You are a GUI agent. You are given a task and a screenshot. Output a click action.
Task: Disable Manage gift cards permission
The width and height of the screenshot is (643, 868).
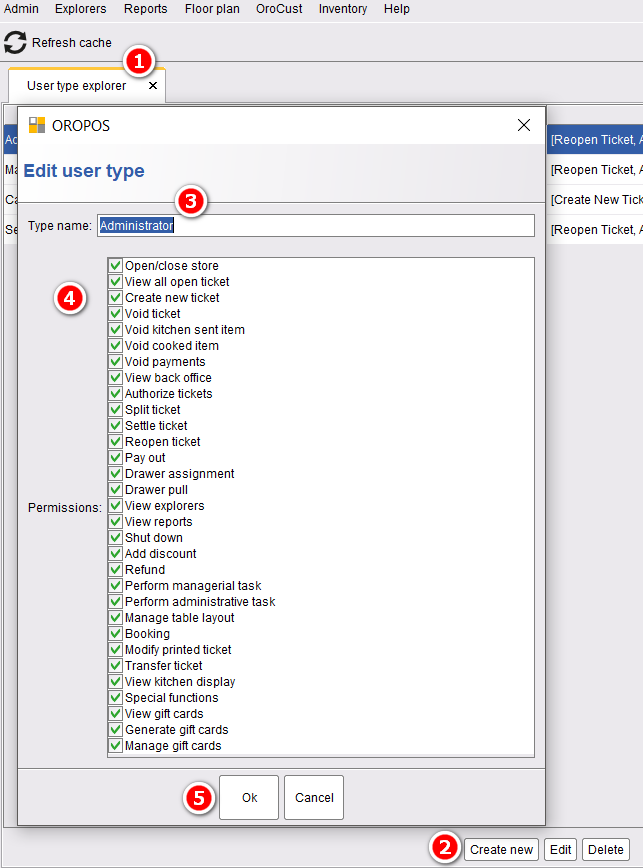click(x=115, y=746)
